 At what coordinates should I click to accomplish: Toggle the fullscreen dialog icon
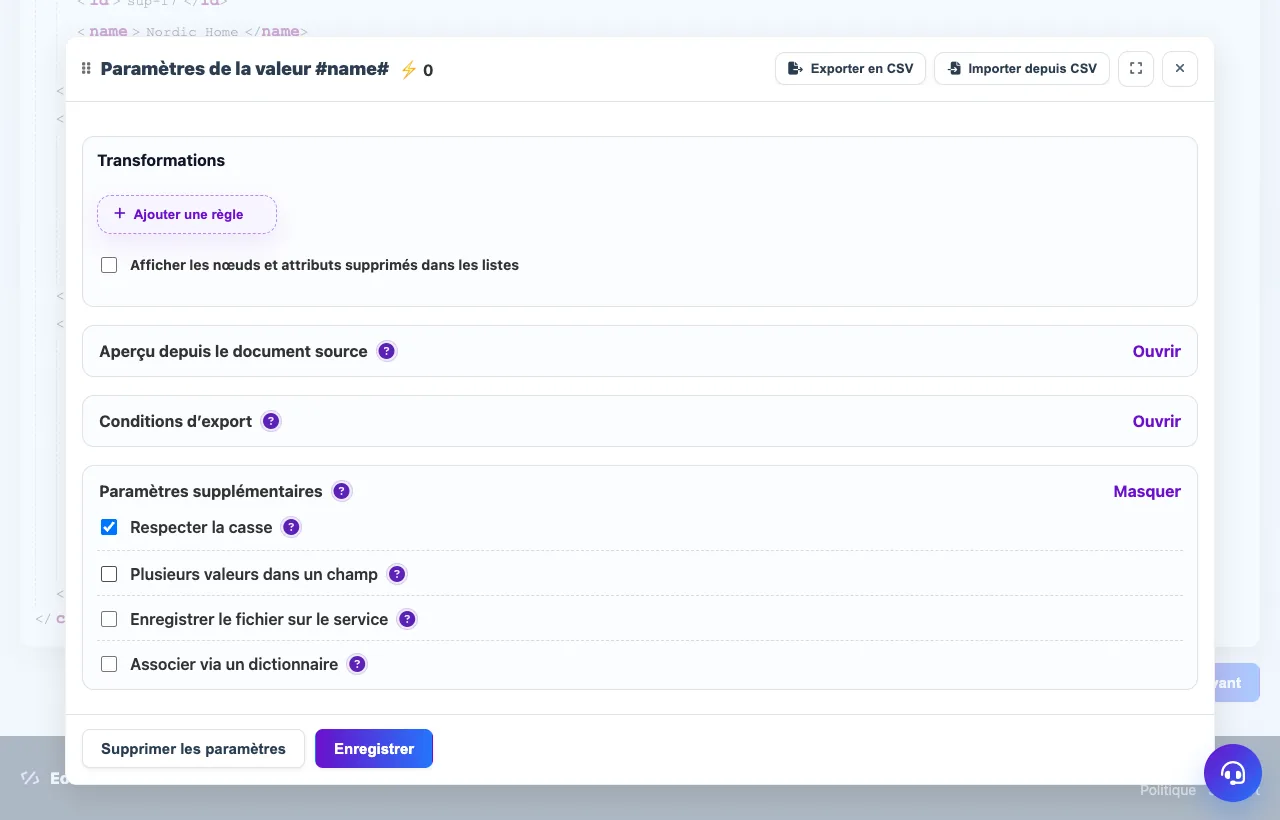coord(1136,69)
